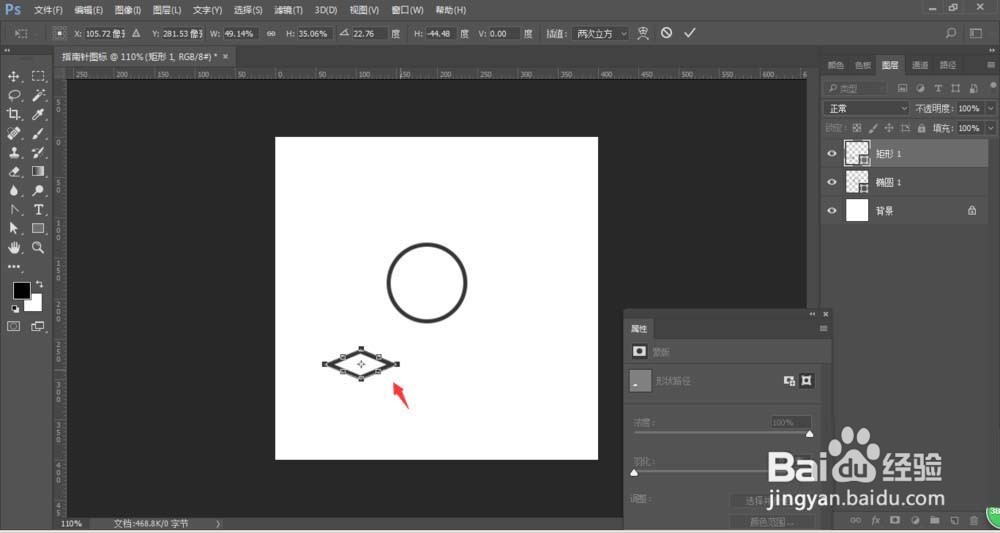Select the Gradient tool
Viewport: 1000px width, 533px height.
coord(38,172)
